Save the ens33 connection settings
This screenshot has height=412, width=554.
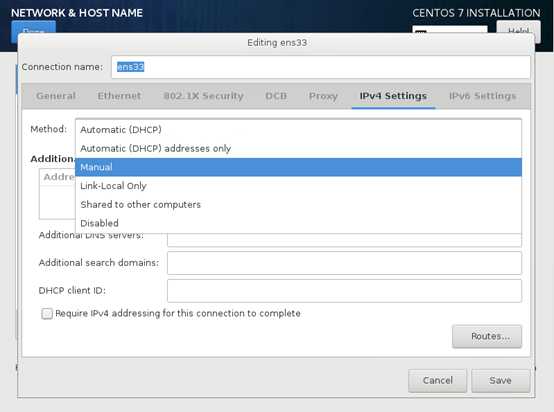(500, 381)
